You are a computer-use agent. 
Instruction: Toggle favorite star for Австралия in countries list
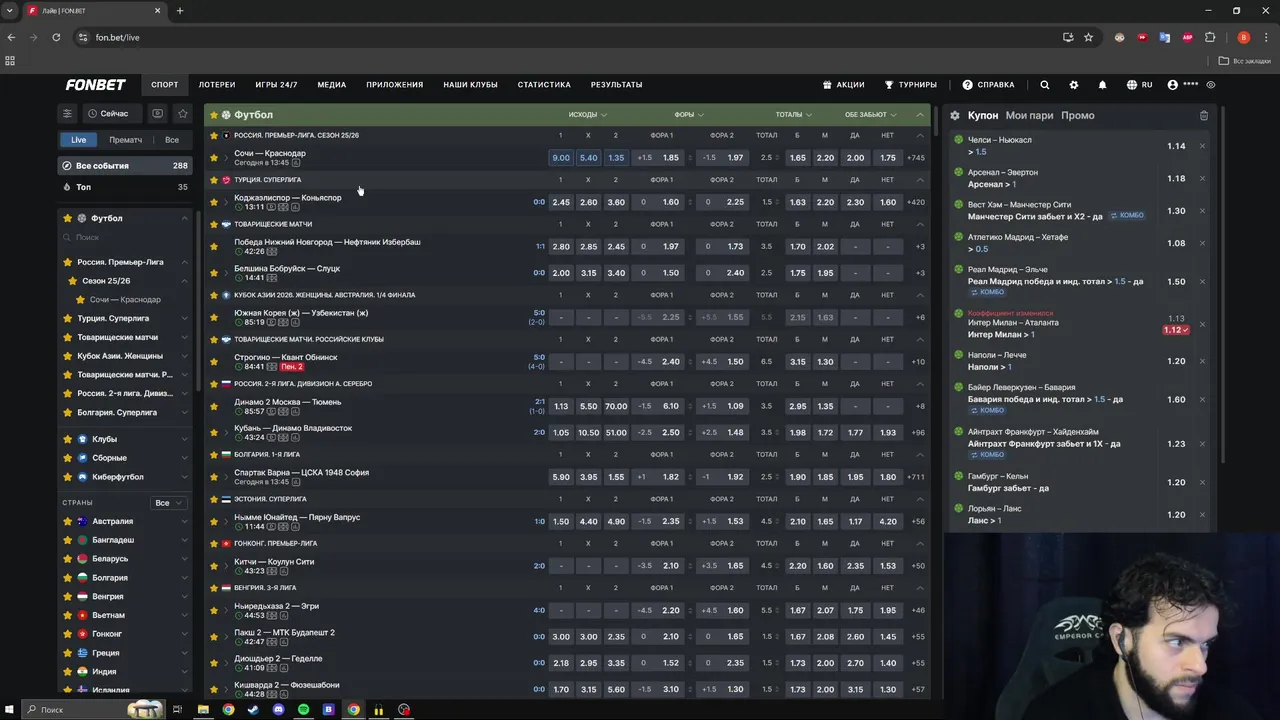[x=68, y=521]
